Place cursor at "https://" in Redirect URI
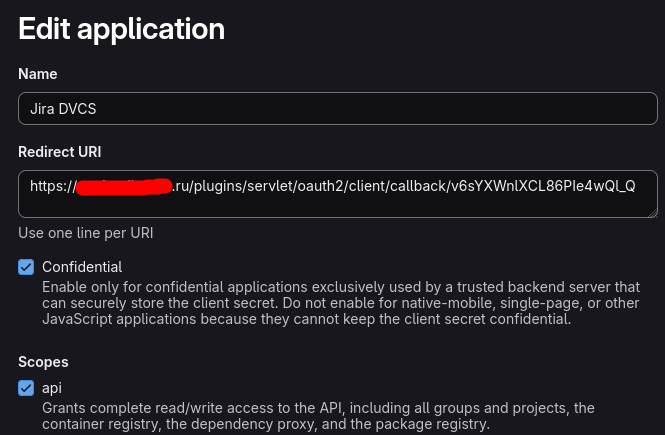Screen dimensions: 665x435 [52, 186]
